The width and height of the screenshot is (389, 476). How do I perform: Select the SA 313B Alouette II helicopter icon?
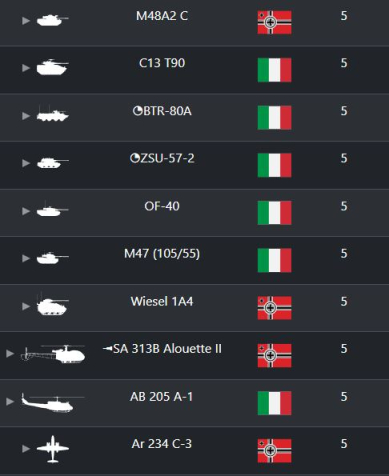pos(53,354)
